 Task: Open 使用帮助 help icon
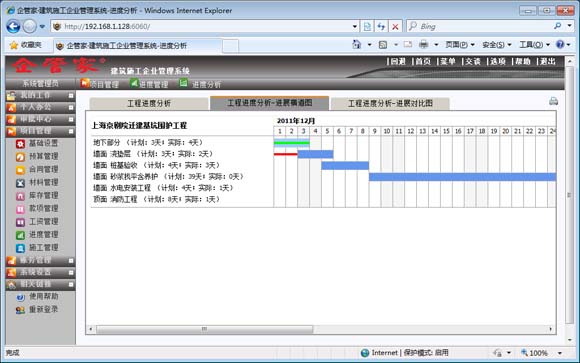point(20,297)
